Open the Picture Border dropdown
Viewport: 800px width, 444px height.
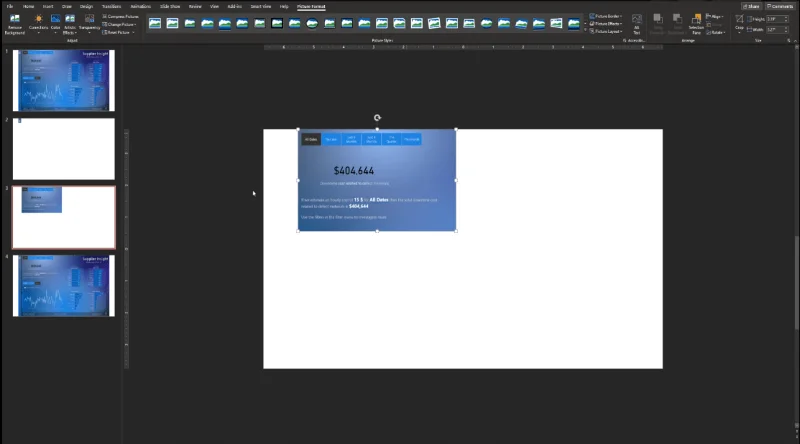pyautogui.click(x=606, y=16)
